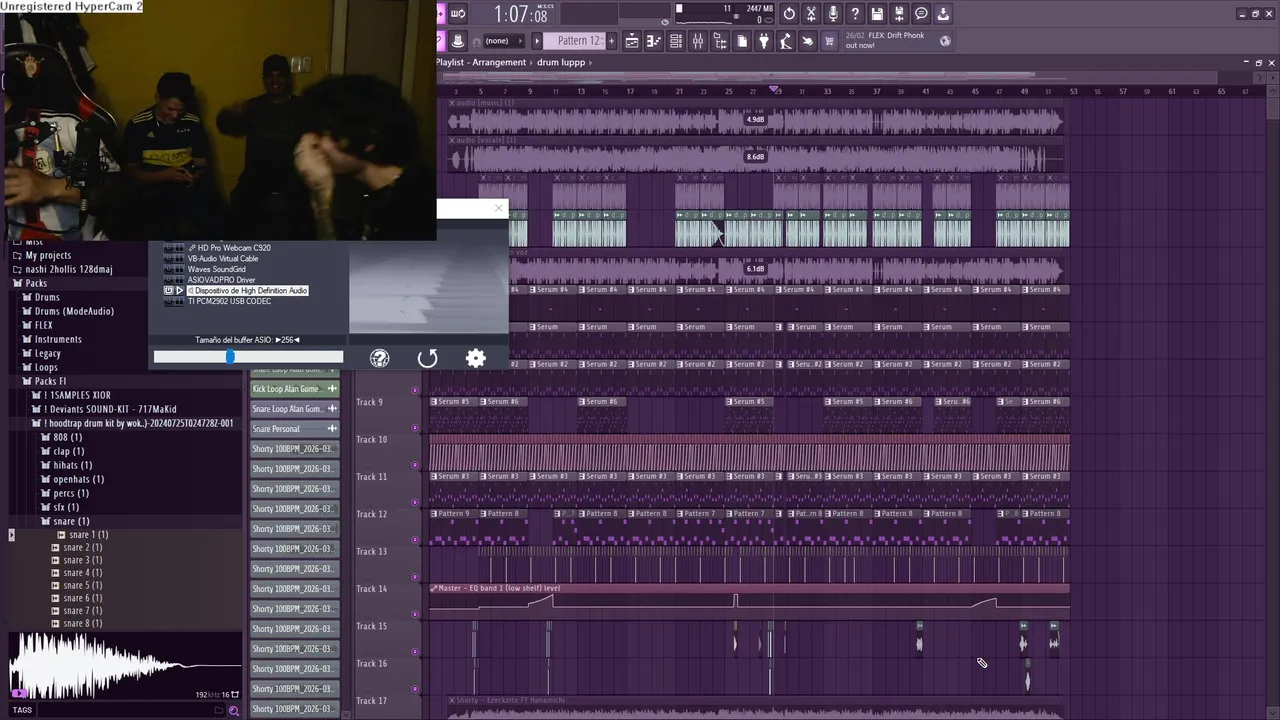Save project with the floppy disk icon
The height and width of the screenshot is (720, 1280).
tap(877, 14)
